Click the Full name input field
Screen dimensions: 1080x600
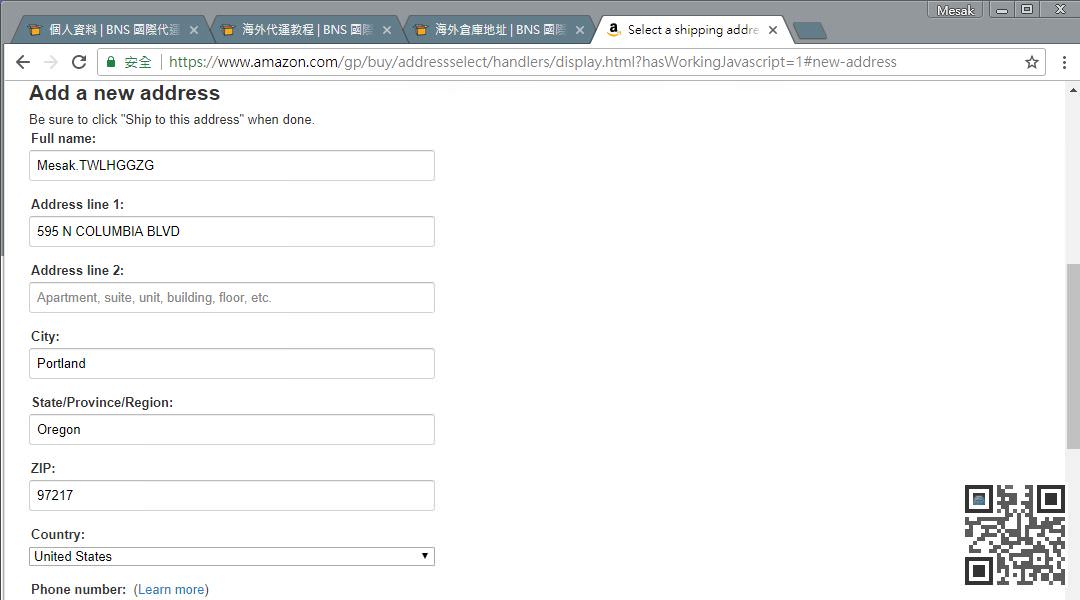click(x=231, y=165)
